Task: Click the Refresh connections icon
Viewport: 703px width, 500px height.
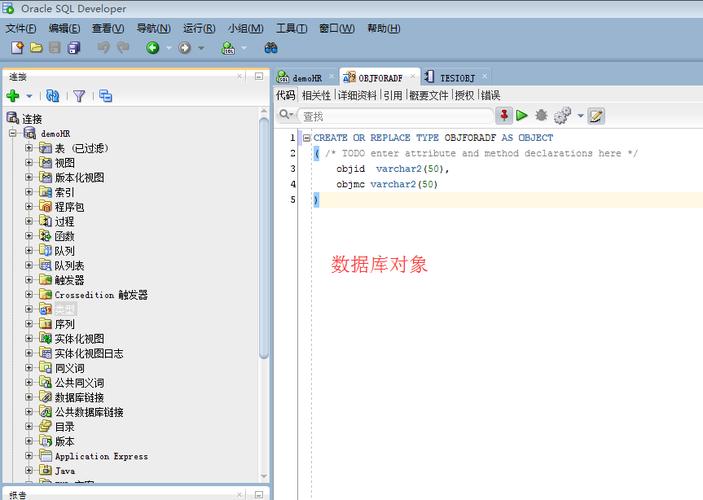Action: (x=52, y=96)
